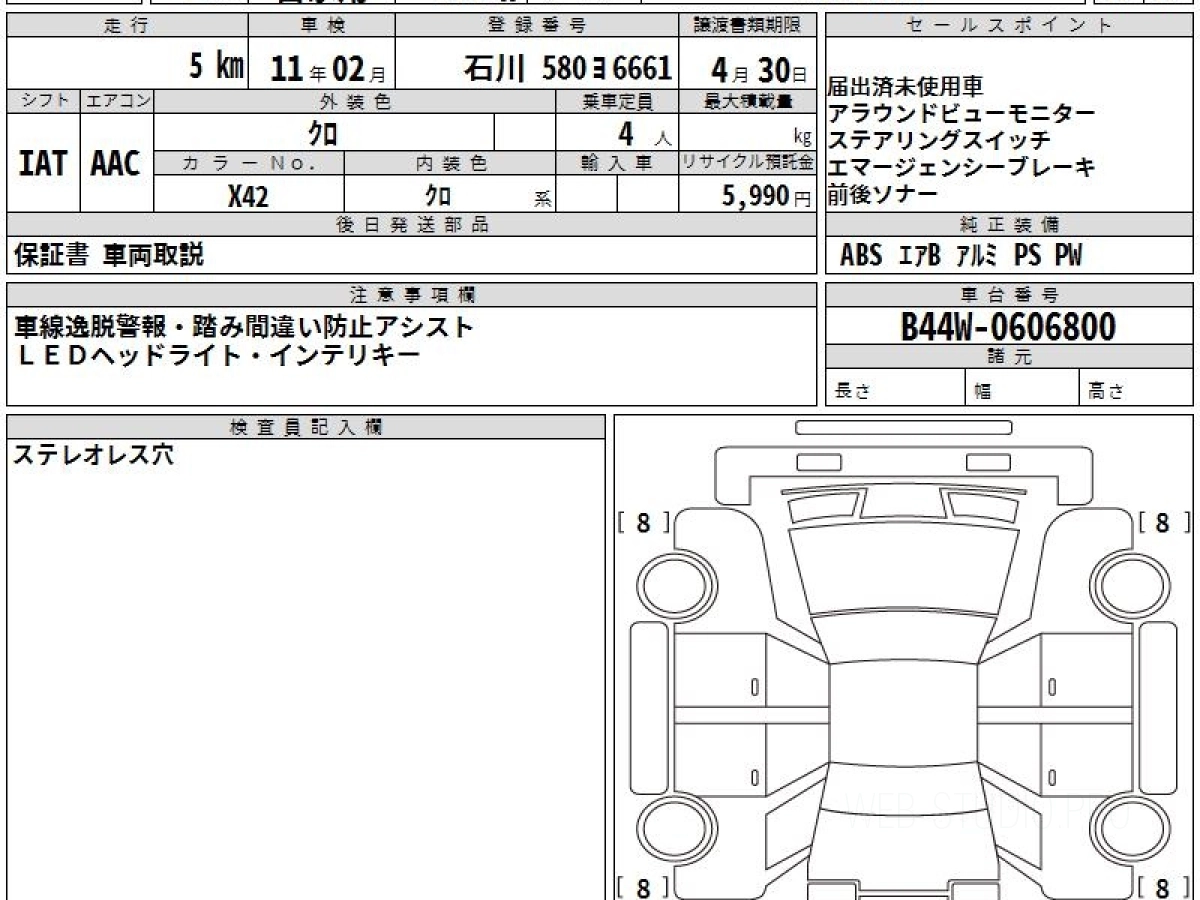Click the IAT shift type cell
This screenshot has width=1200, height=900.
(43, 164)
